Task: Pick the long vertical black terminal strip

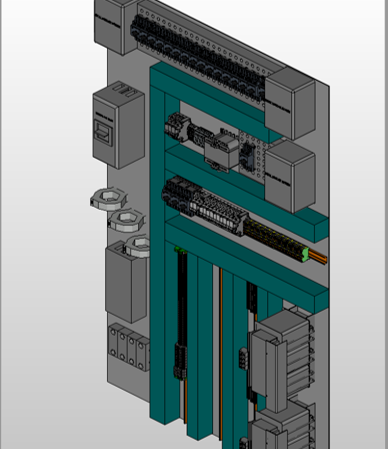Action: 182,313
